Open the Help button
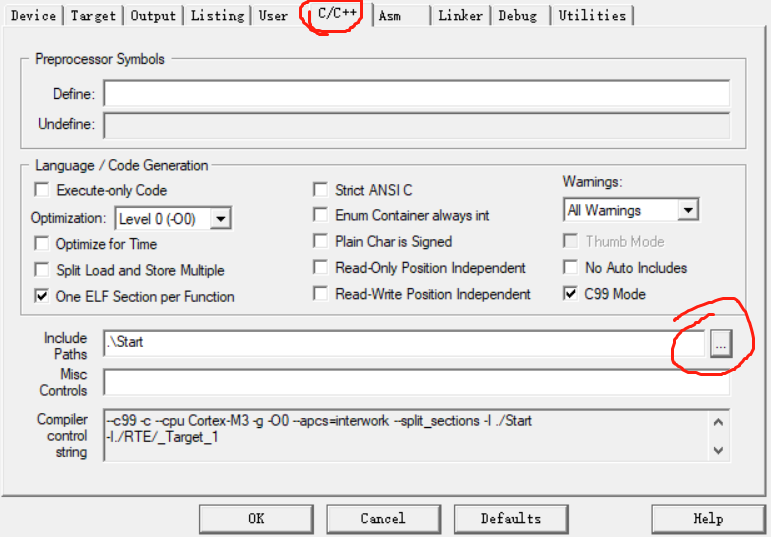This screenshot has height=537, width=771. click(708, 518)
